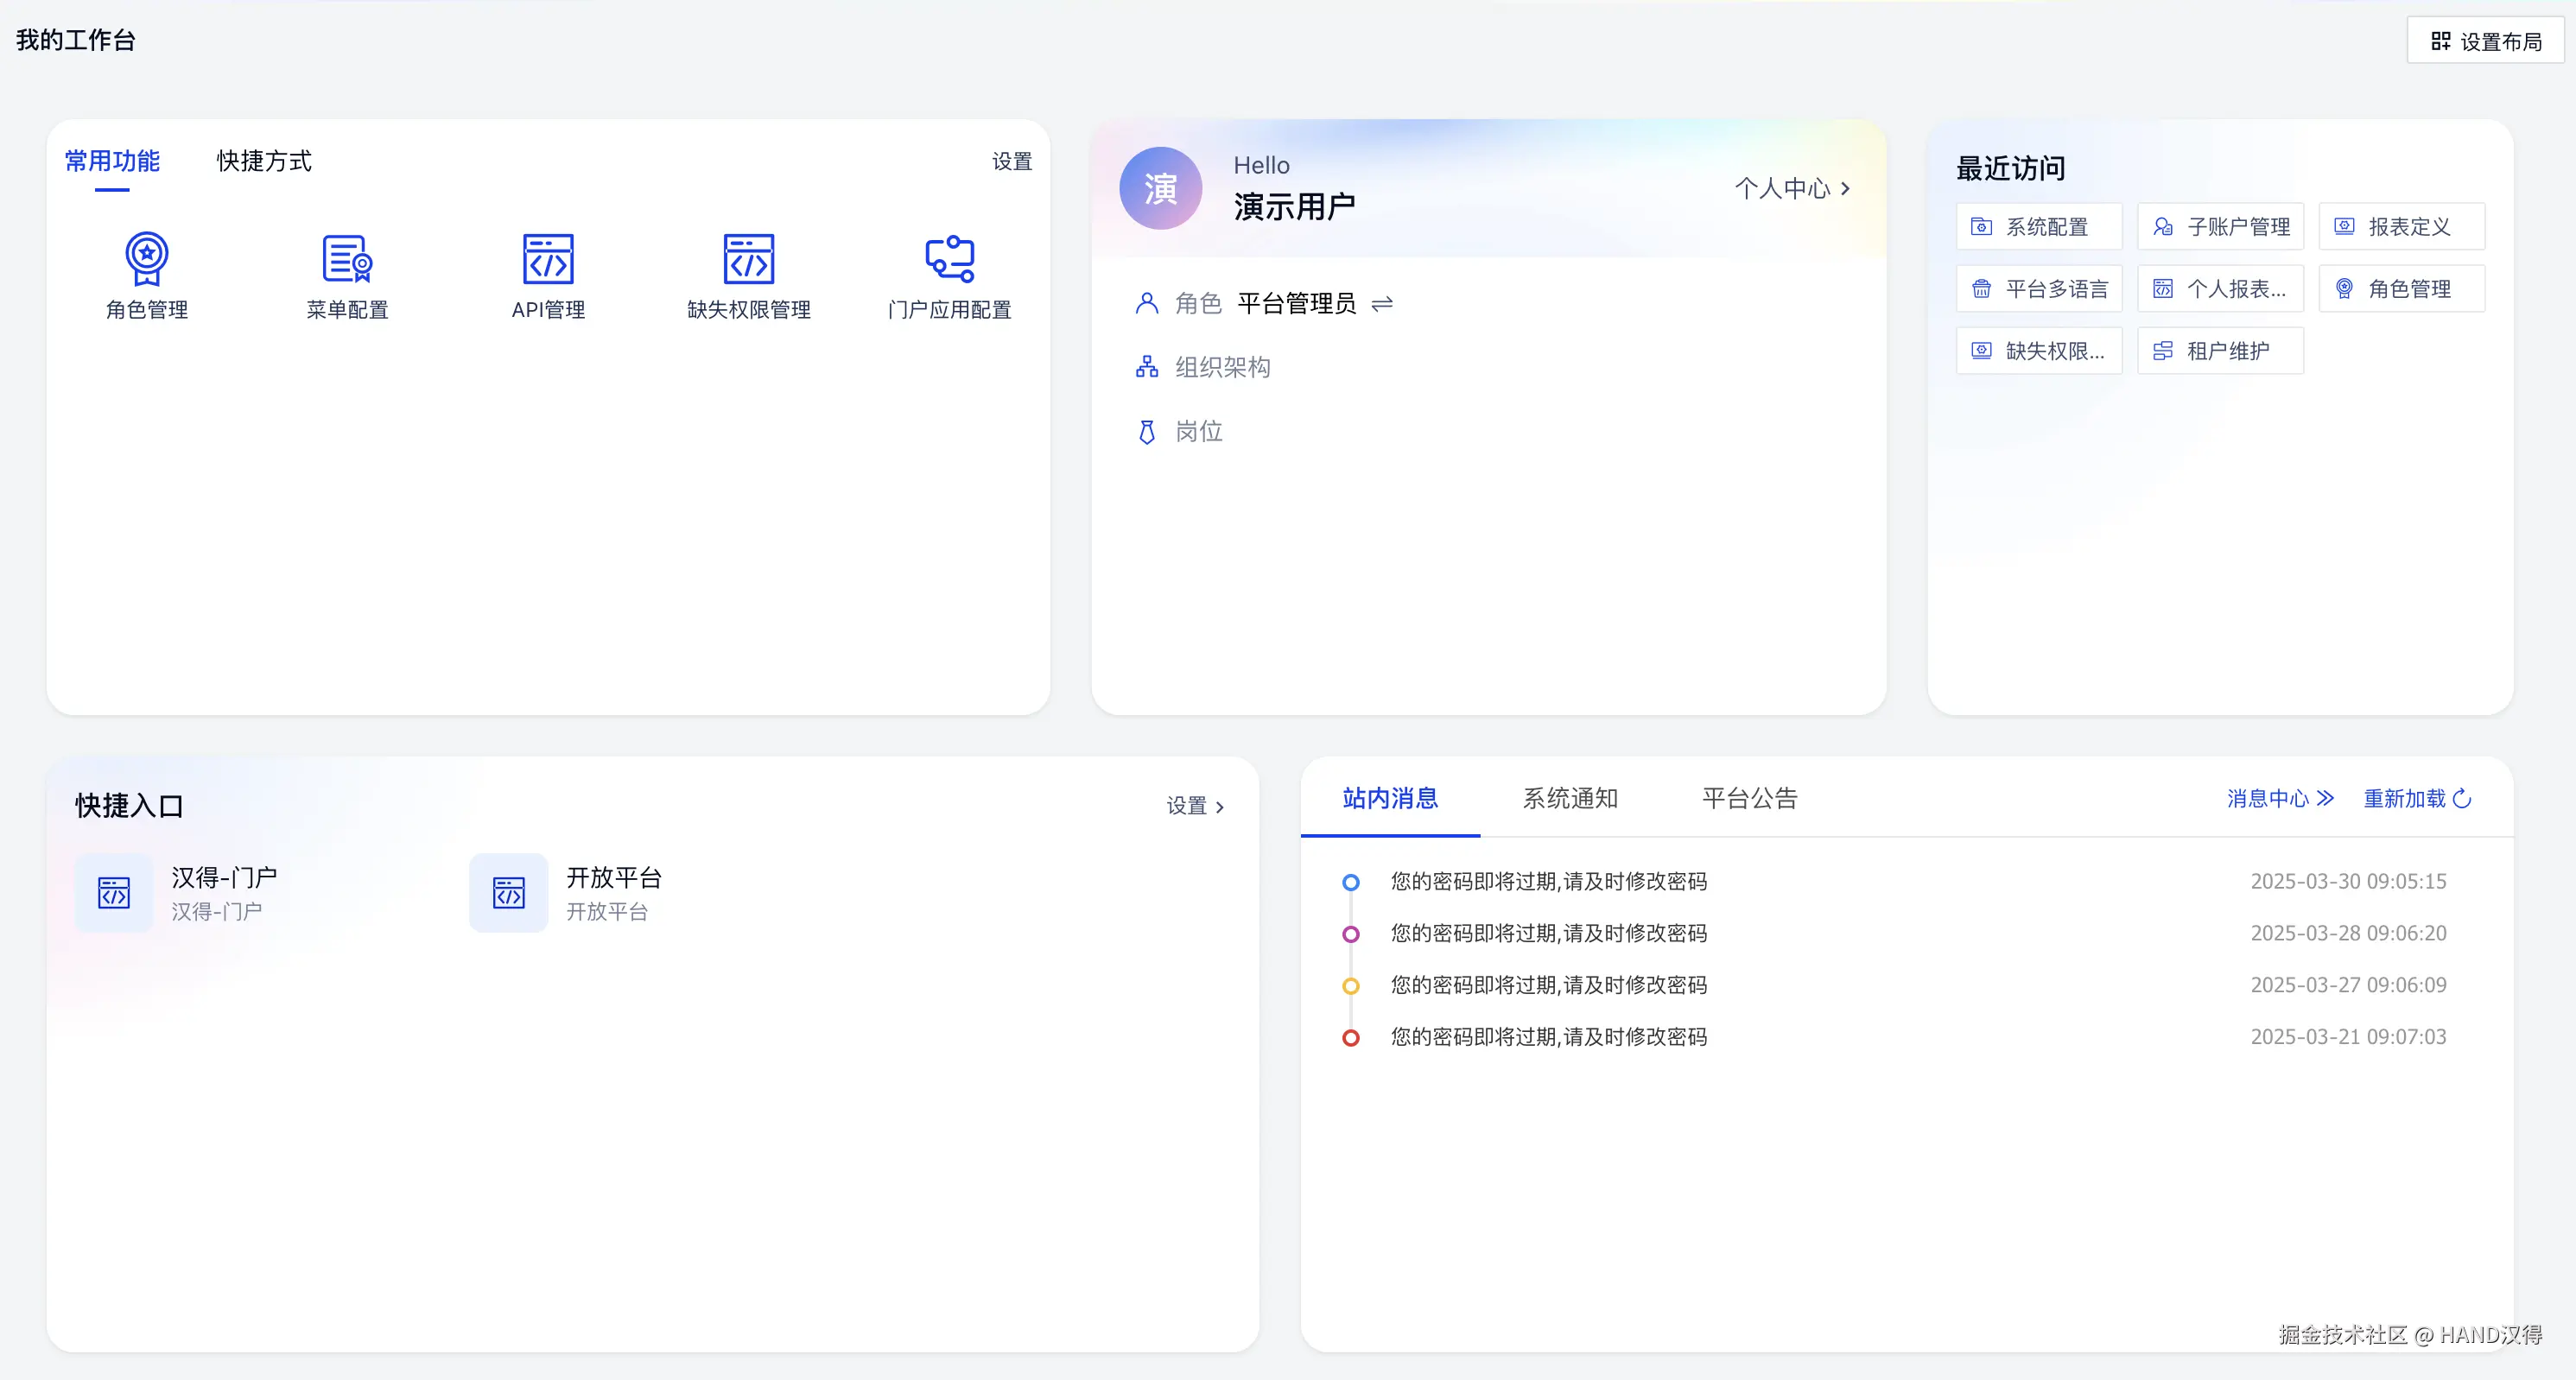Select the 平台公告 tab
This screenshot has width=2576, height=1380.
pos(1749,798)
